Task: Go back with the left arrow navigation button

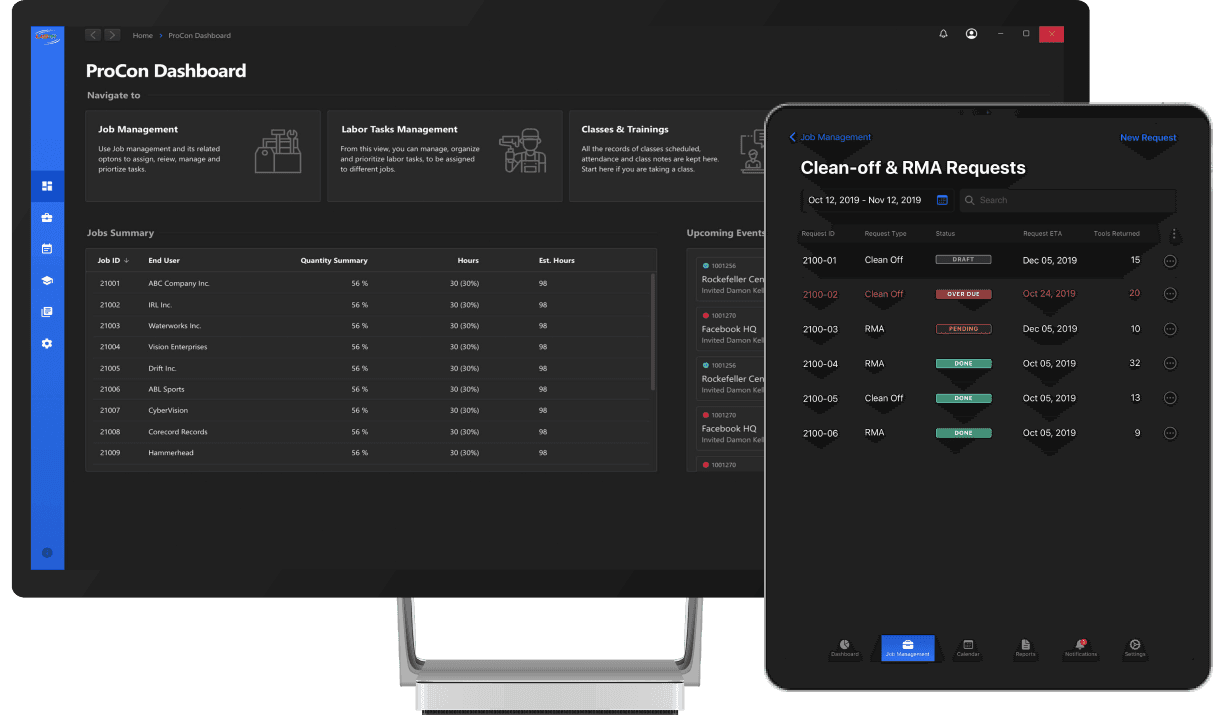Action: (x=93, y=35)
